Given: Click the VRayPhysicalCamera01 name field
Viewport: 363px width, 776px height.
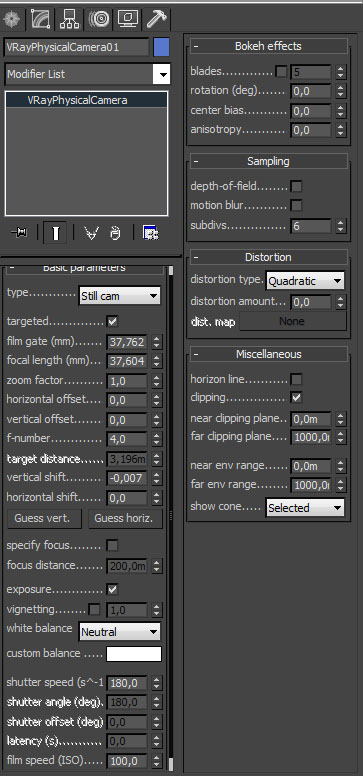Looking at the screenshot, I should click(x=77, y=48).
